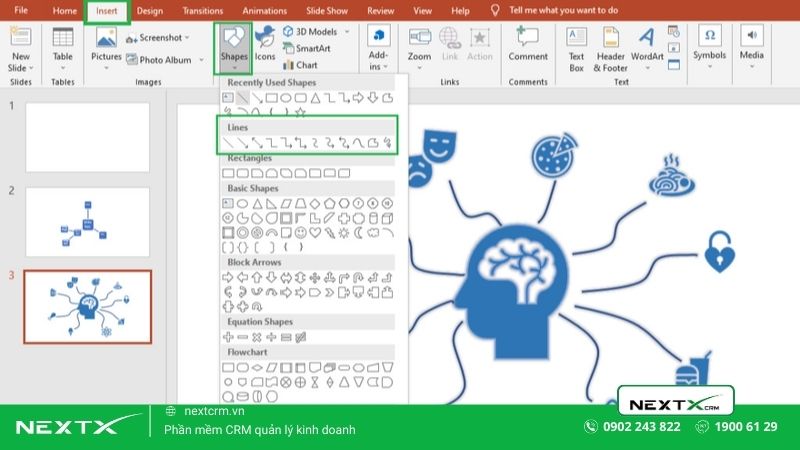Choose the Curve shape in Lines section

coord(358,143)
